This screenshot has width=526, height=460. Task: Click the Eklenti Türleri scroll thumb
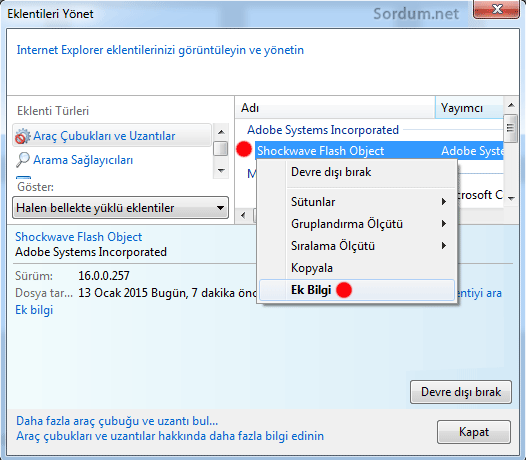221,149
